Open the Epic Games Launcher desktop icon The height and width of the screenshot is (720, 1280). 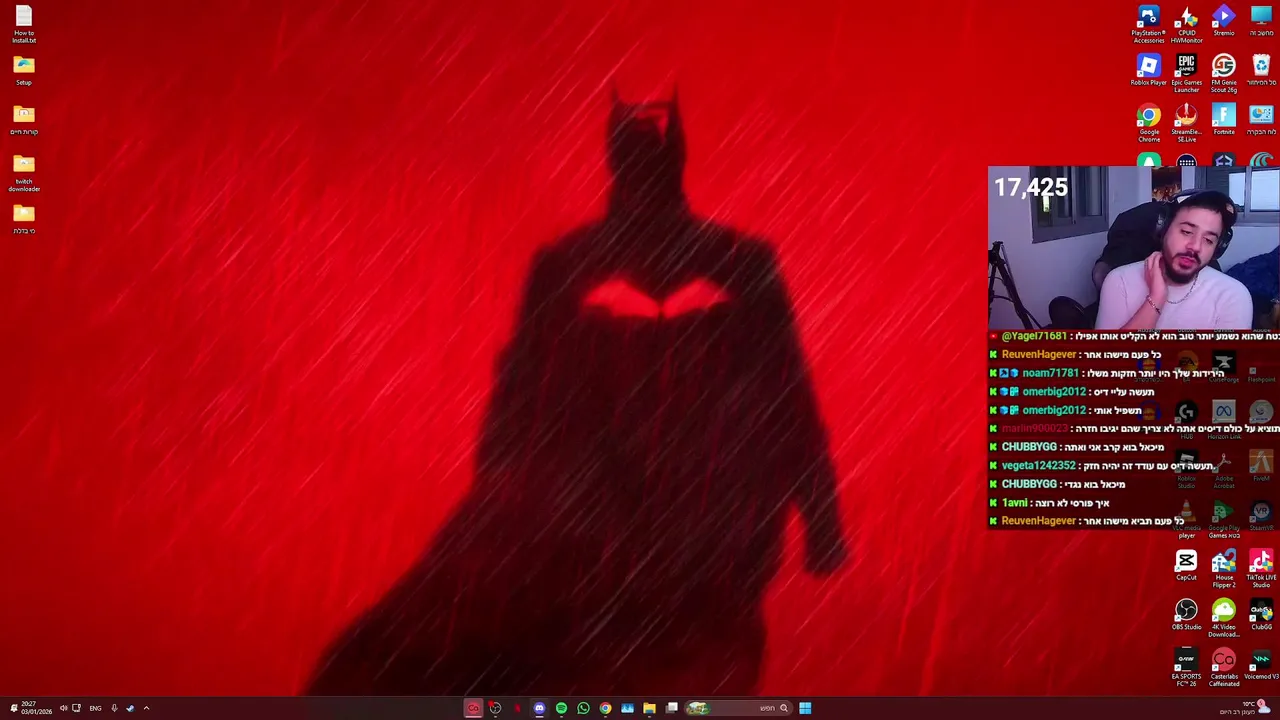click(1186, 74)
